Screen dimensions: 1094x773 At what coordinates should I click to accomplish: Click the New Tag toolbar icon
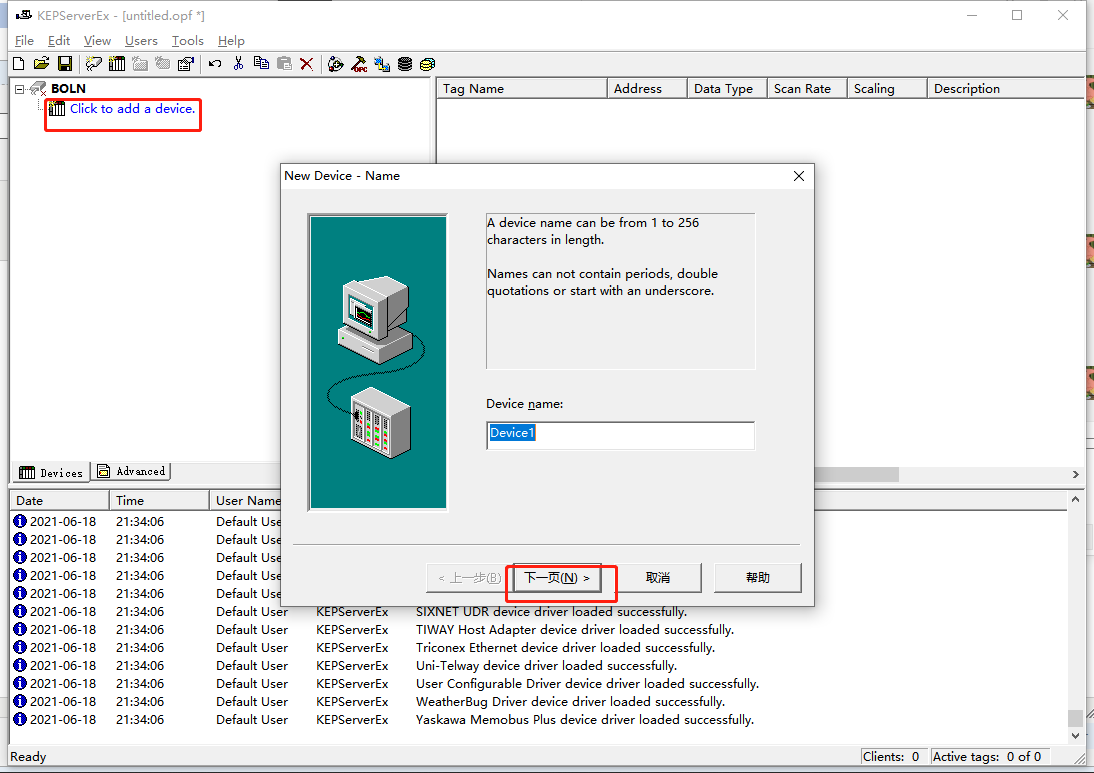tap(163, 64)
